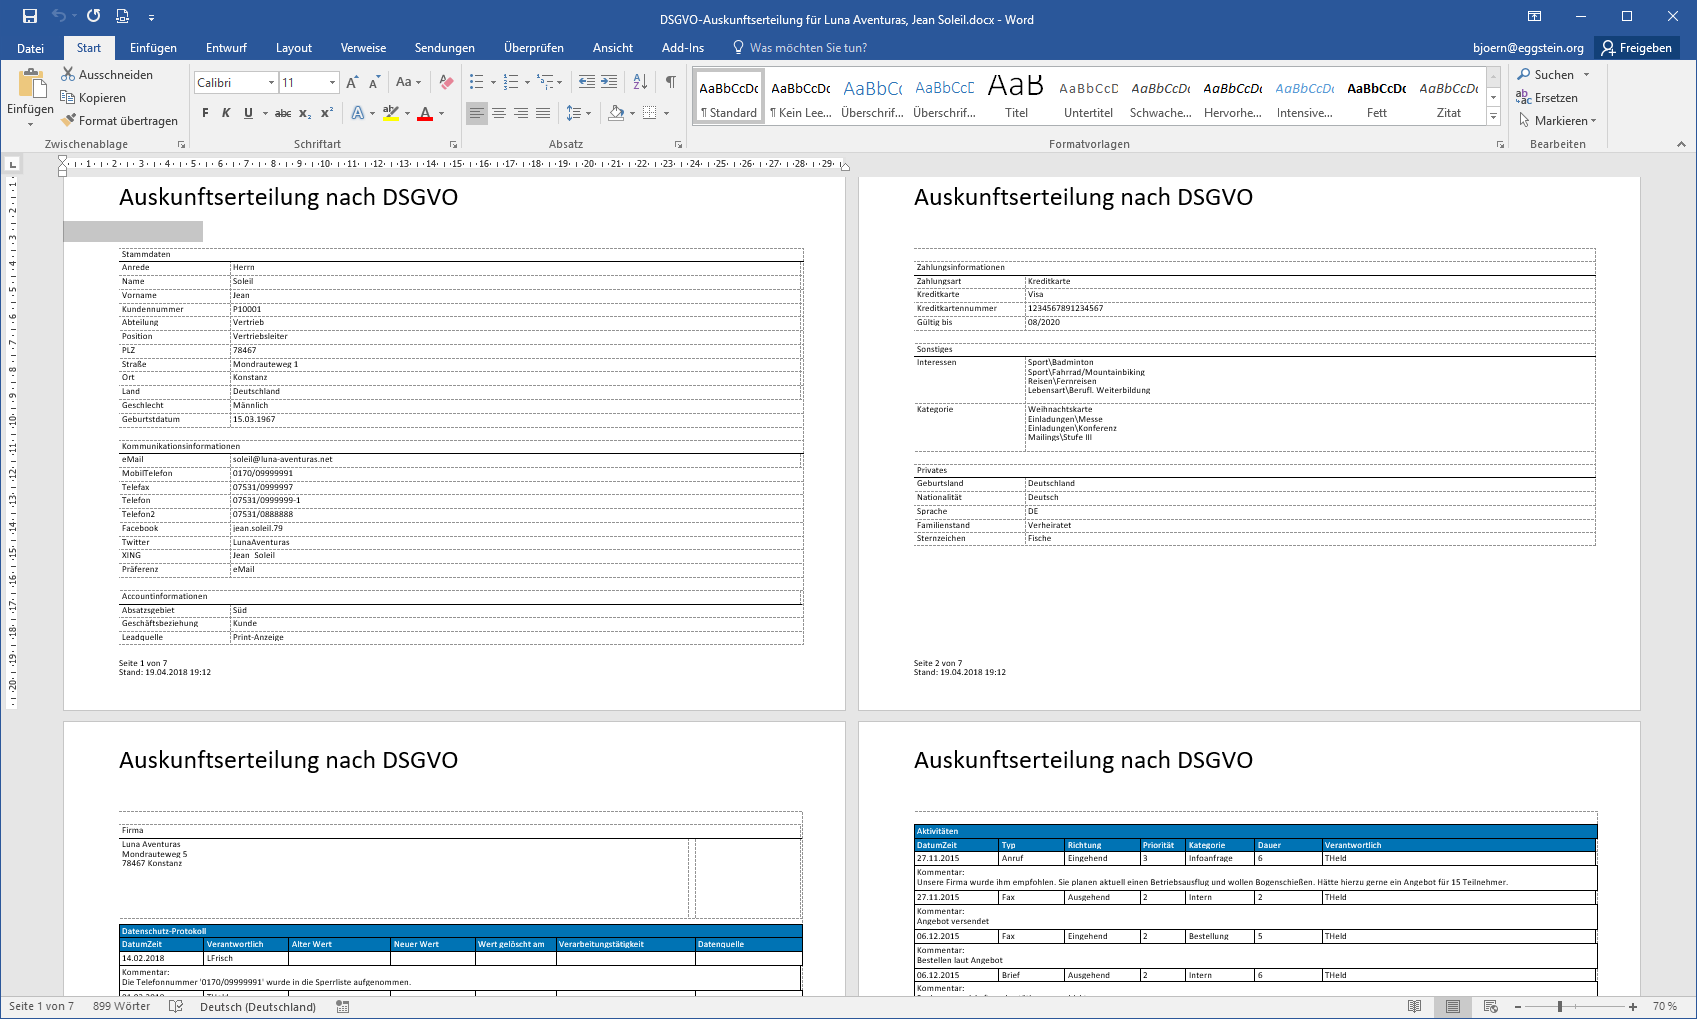The width and height of the screenshot is (1697, 1019).
Task: Click the Save icon in title bar
Action: [x=30, y=16]
